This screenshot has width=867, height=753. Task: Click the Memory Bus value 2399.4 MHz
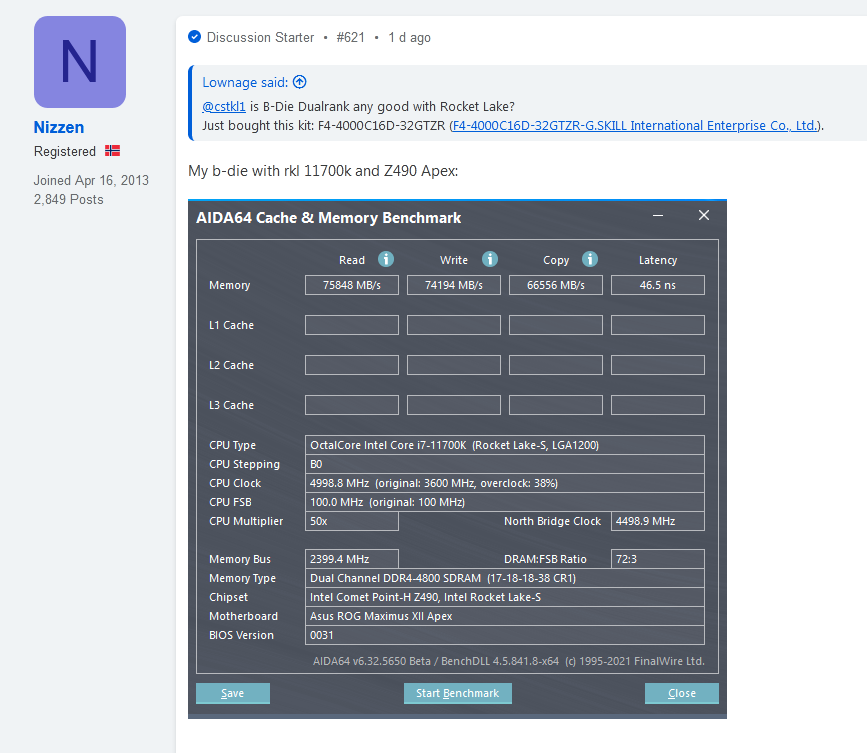coord(352,559)
